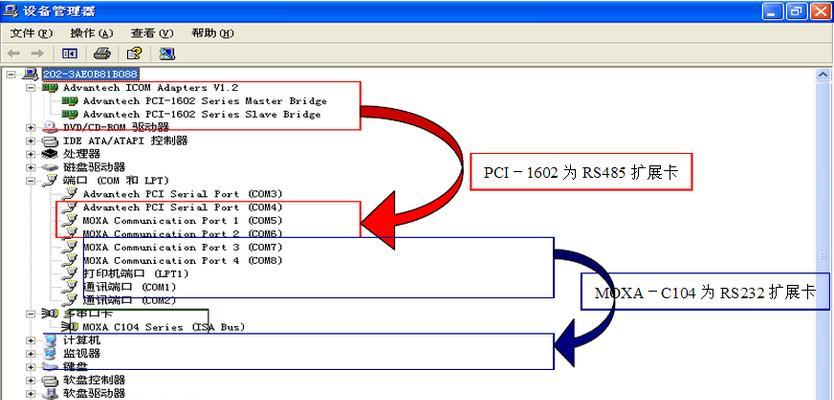Click the Slave Bridge adapter card icon
Viewport: 834px width, 400px height.
(x=70, y=114)
